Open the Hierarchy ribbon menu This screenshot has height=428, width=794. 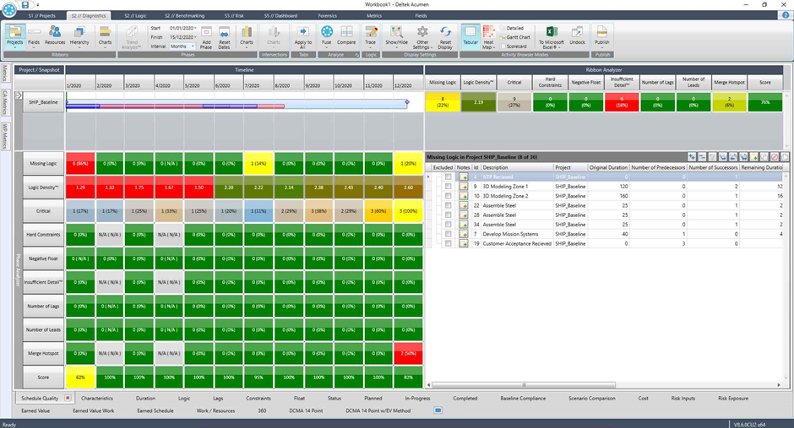click(80, 36)
